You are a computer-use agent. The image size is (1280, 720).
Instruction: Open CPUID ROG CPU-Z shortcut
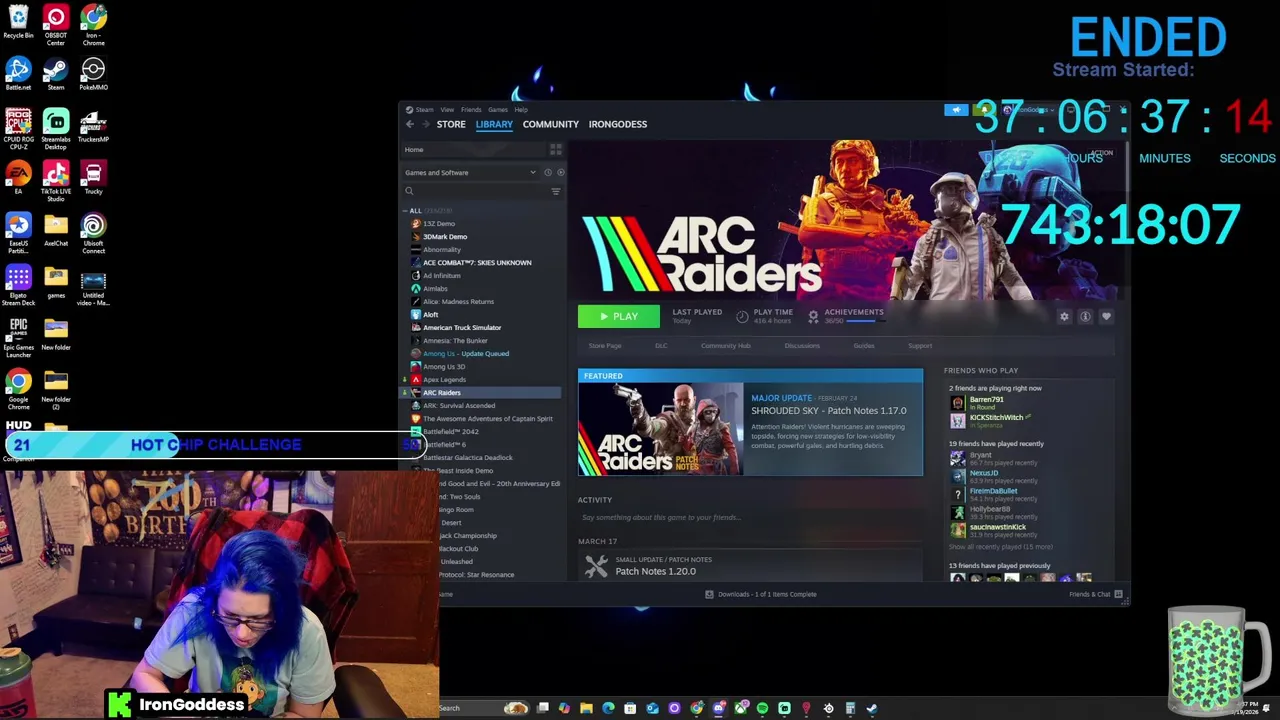pos(18,129)
